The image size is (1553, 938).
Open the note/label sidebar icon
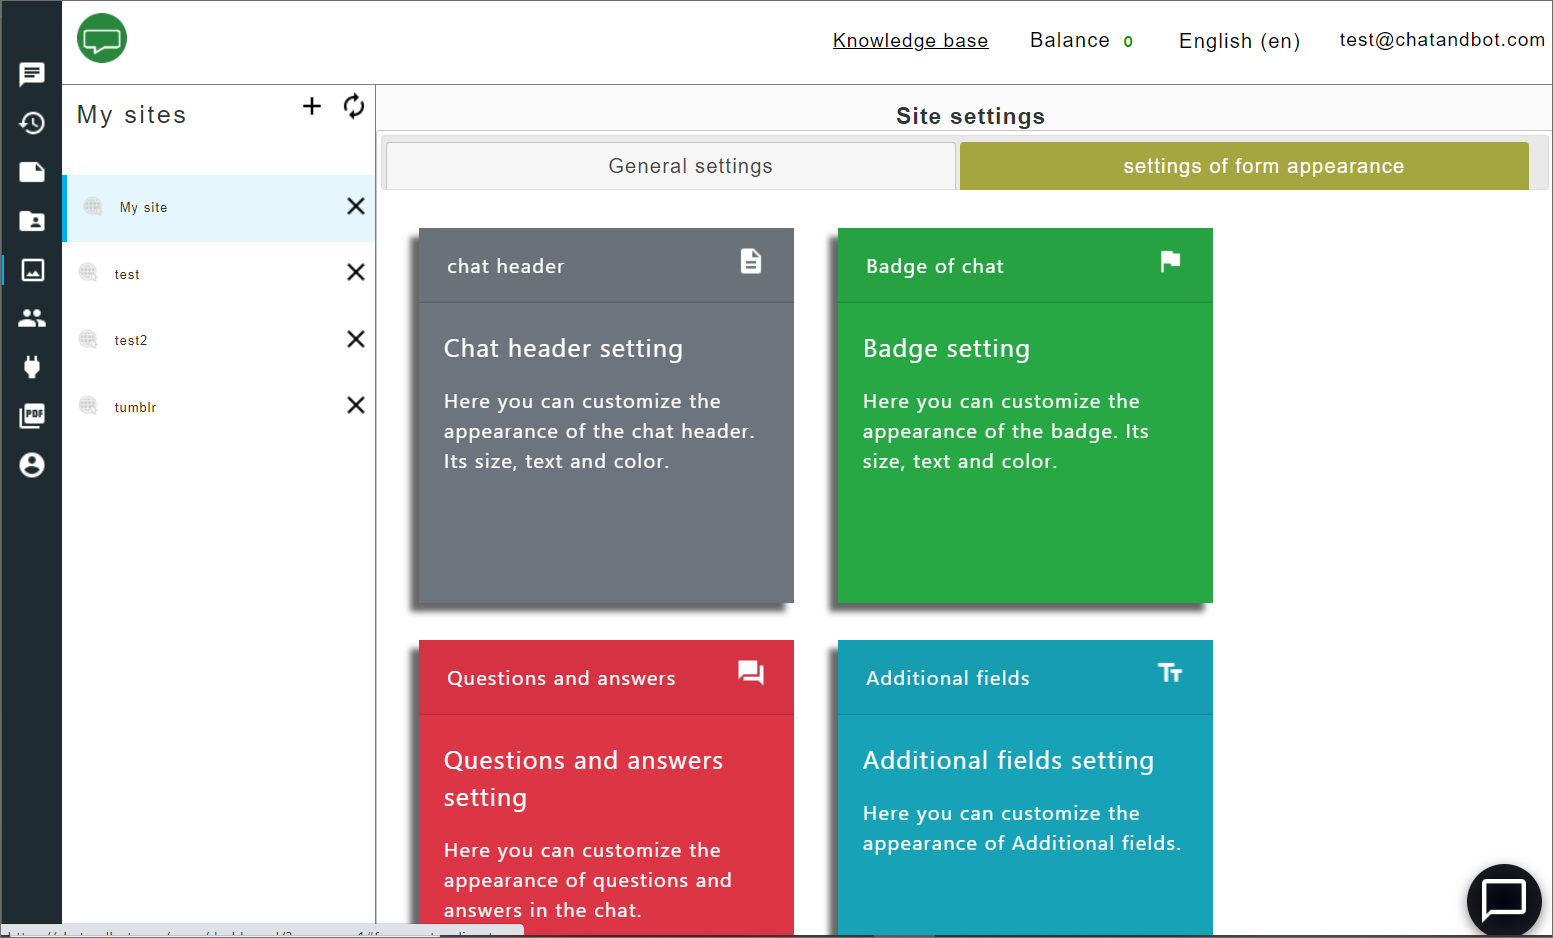[32, 172]
